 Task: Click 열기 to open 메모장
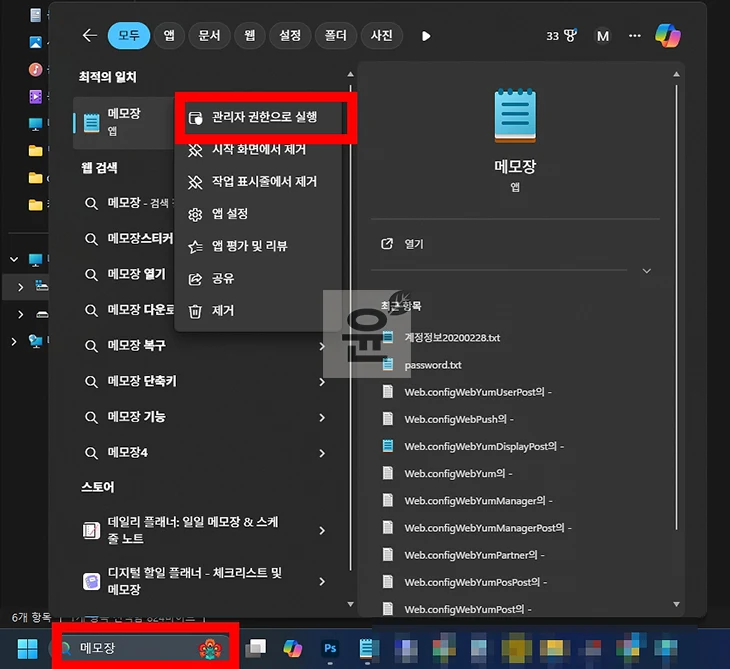(x=414, y=244)
